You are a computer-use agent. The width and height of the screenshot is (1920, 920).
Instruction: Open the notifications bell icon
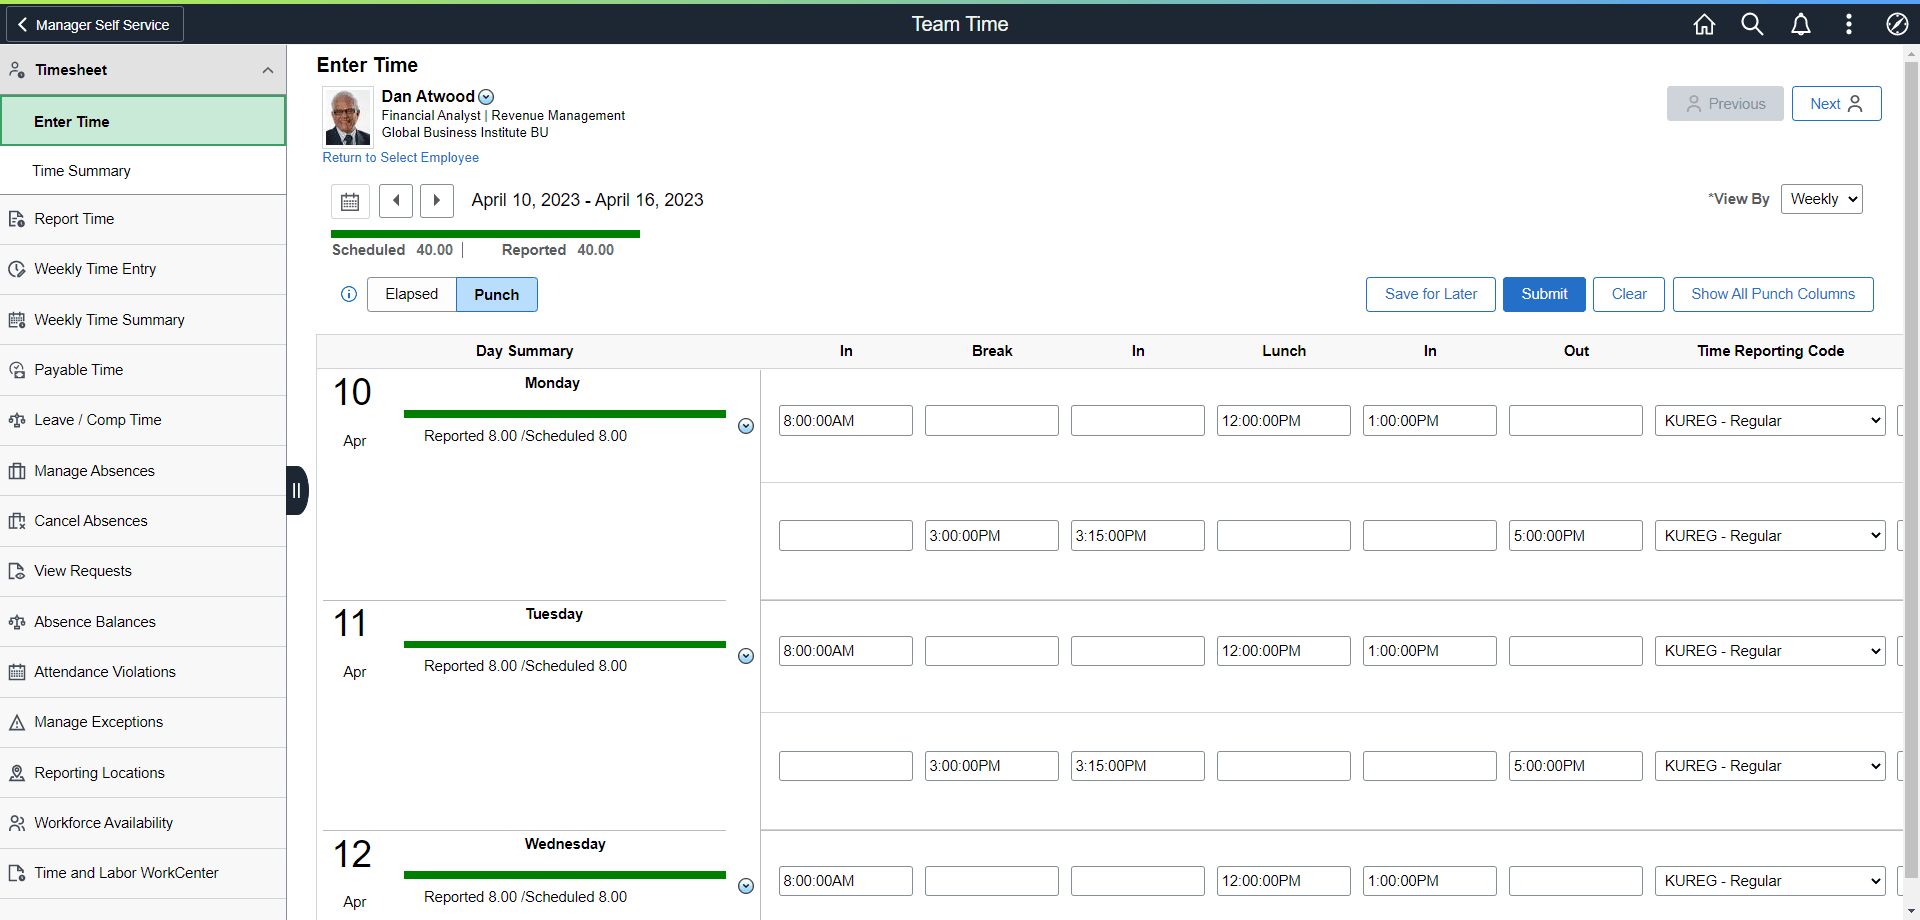(1800, 24)
